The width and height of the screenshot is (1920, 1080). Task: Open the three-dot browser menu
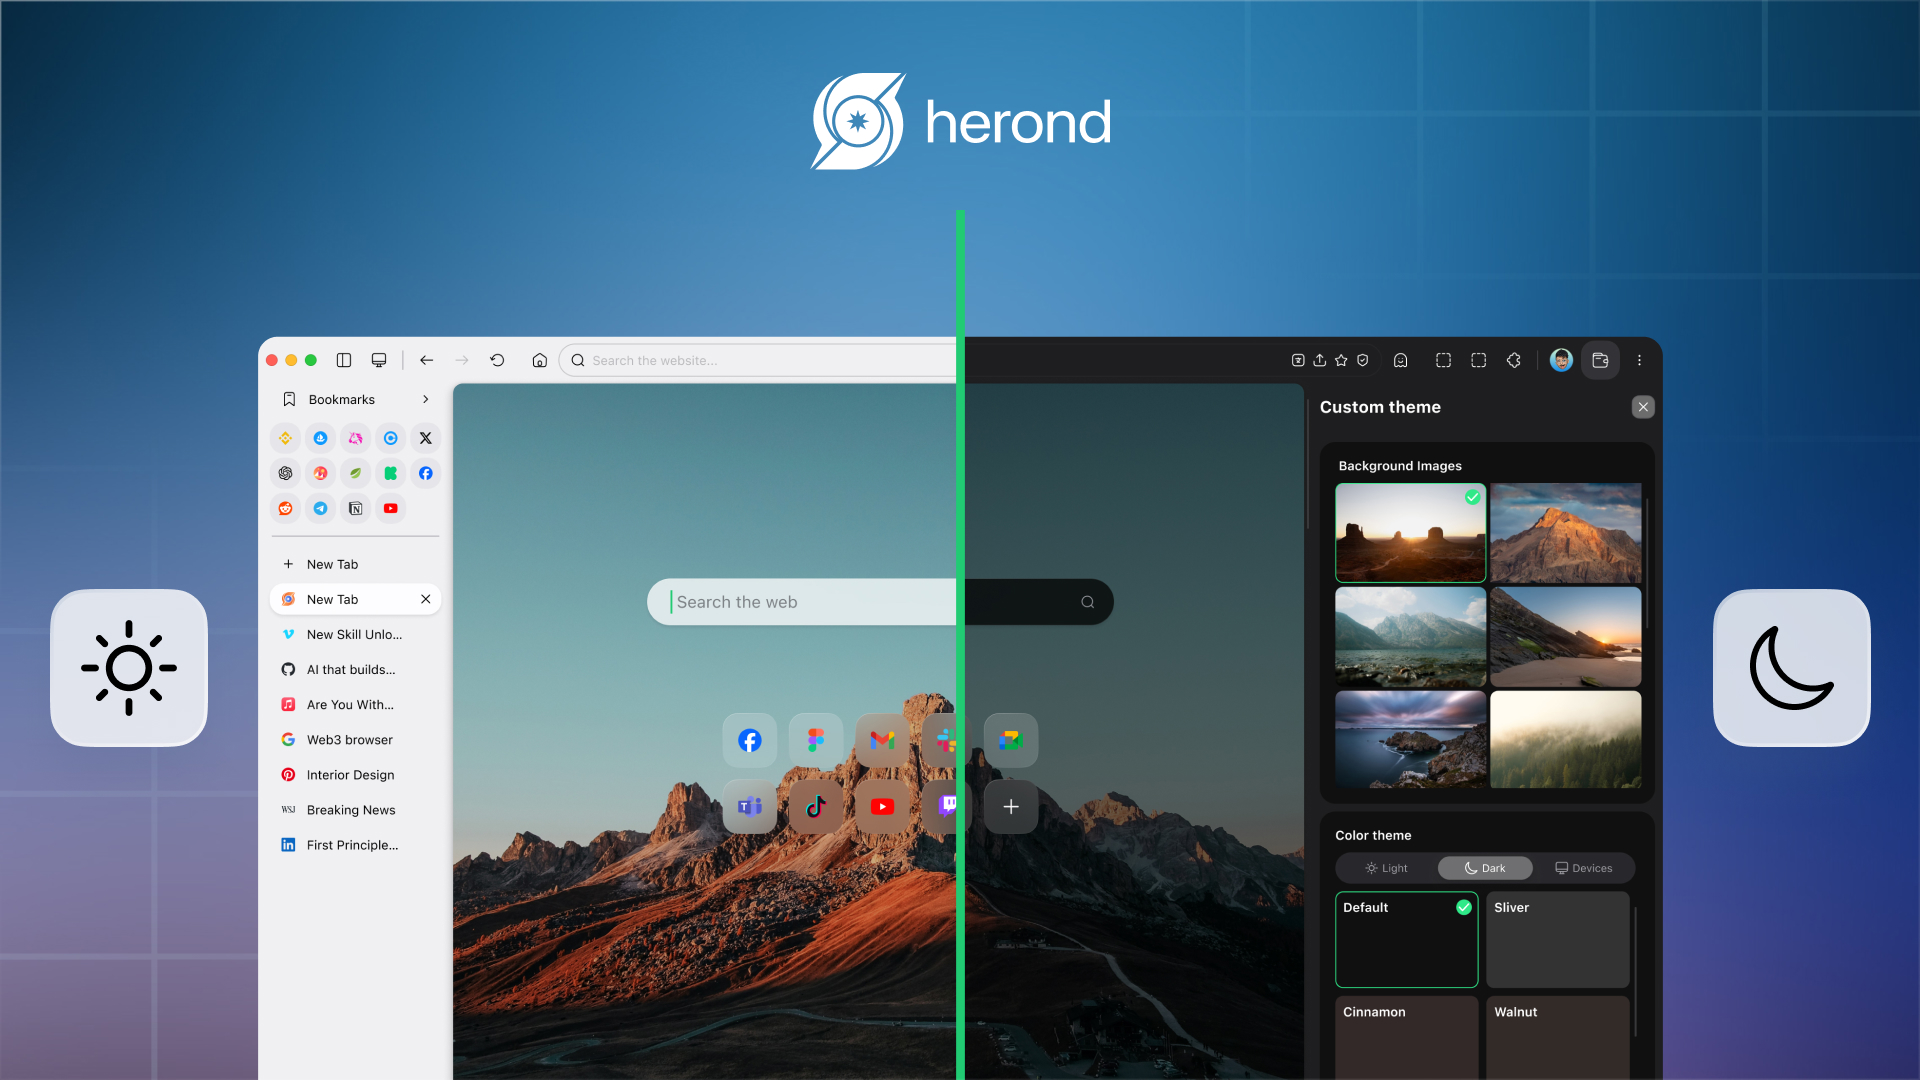point(1639,360)
